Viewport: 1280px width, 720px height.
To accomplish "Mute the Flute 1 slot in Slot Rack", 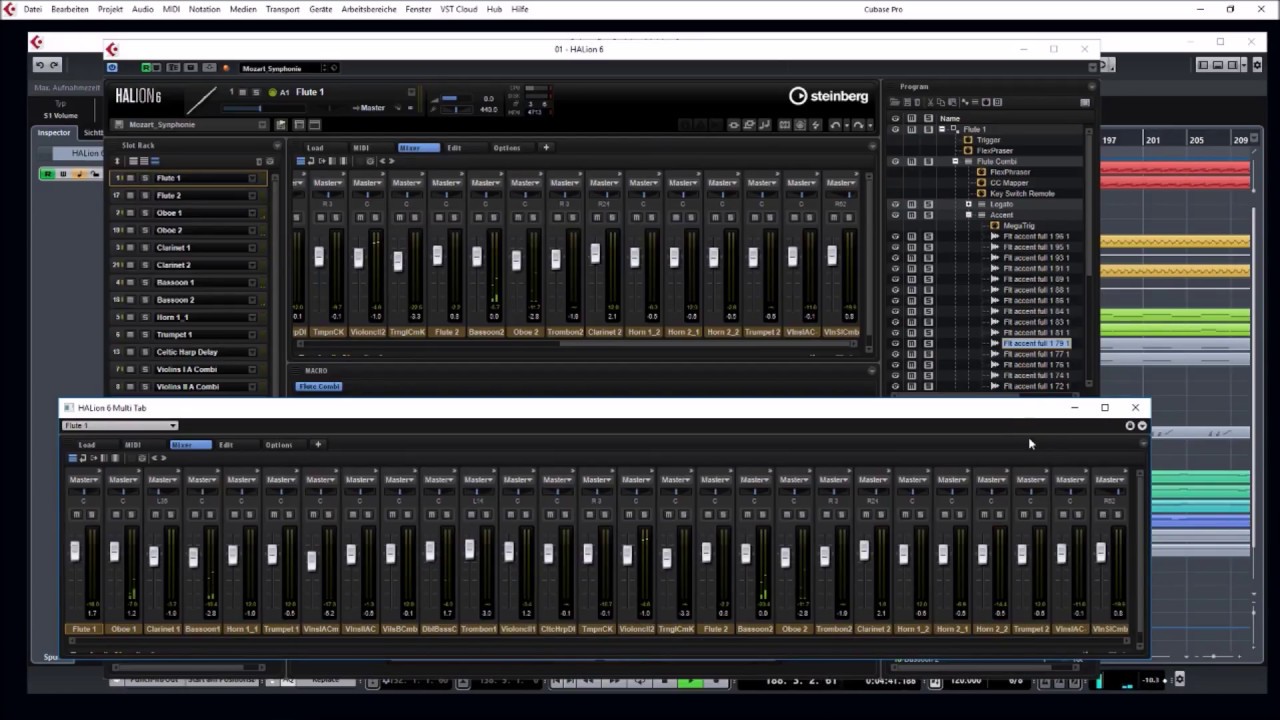I will coord(130,178).
